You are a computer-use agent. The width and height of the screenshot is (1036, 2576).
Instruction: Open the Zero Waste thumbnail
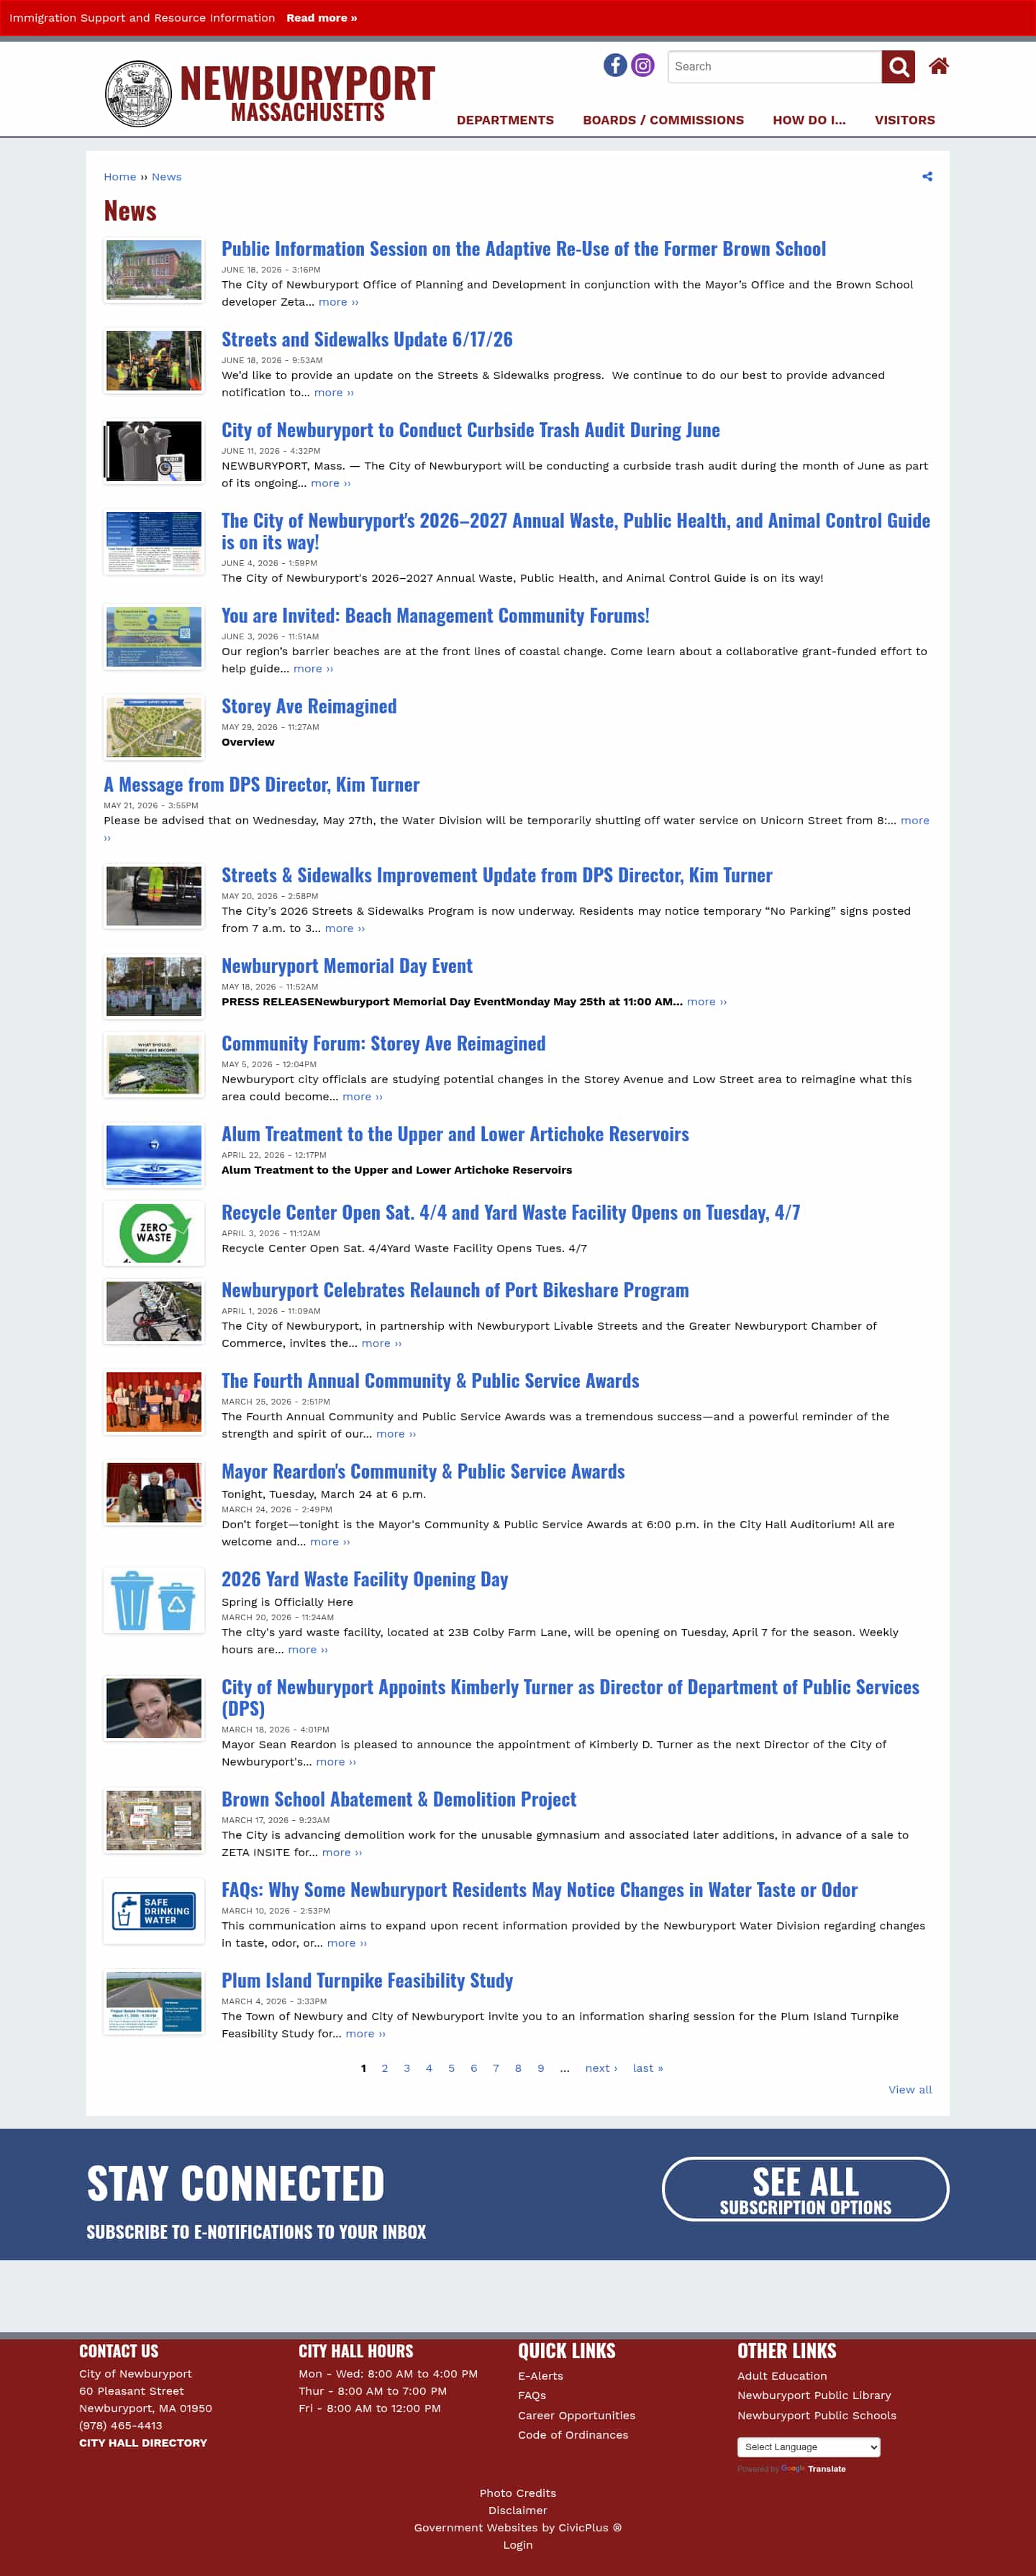pos(154,1233)
